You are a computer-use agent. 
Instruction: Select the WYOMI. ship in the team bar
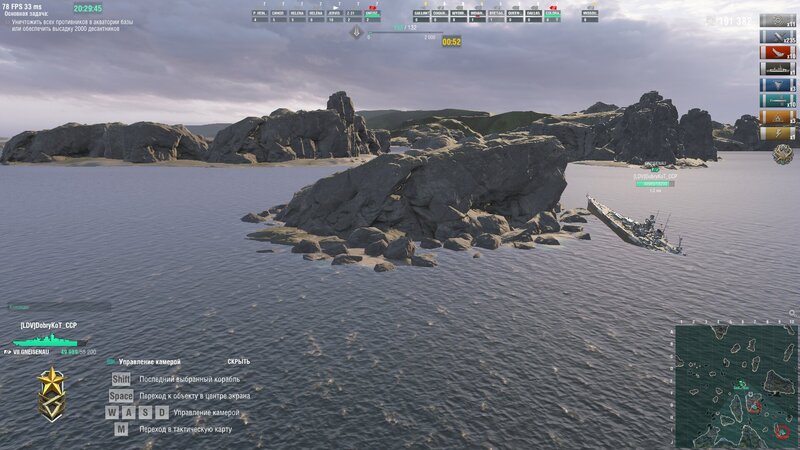coord(459,16)
